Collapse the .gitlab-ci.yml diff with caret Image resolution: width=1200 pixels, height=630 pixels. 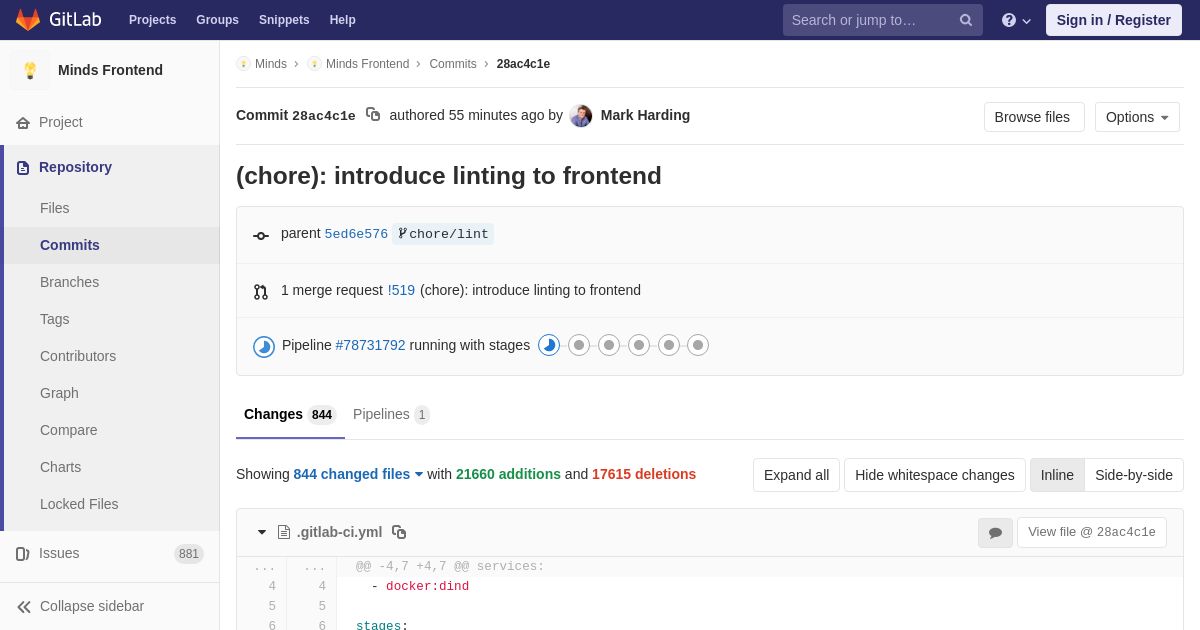coord(262,532)
